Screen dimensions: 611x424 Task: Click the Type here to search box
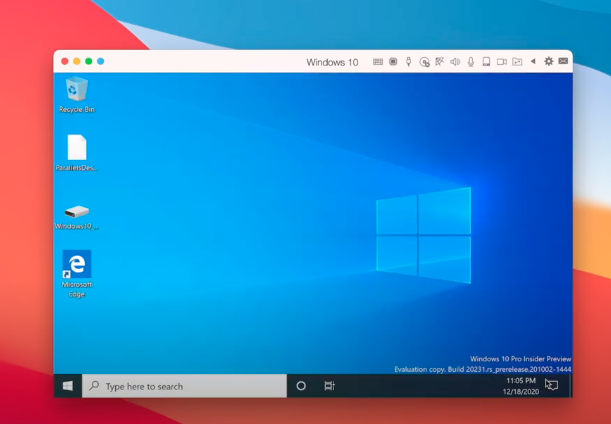pyautogui.click(x=184, y=386)
